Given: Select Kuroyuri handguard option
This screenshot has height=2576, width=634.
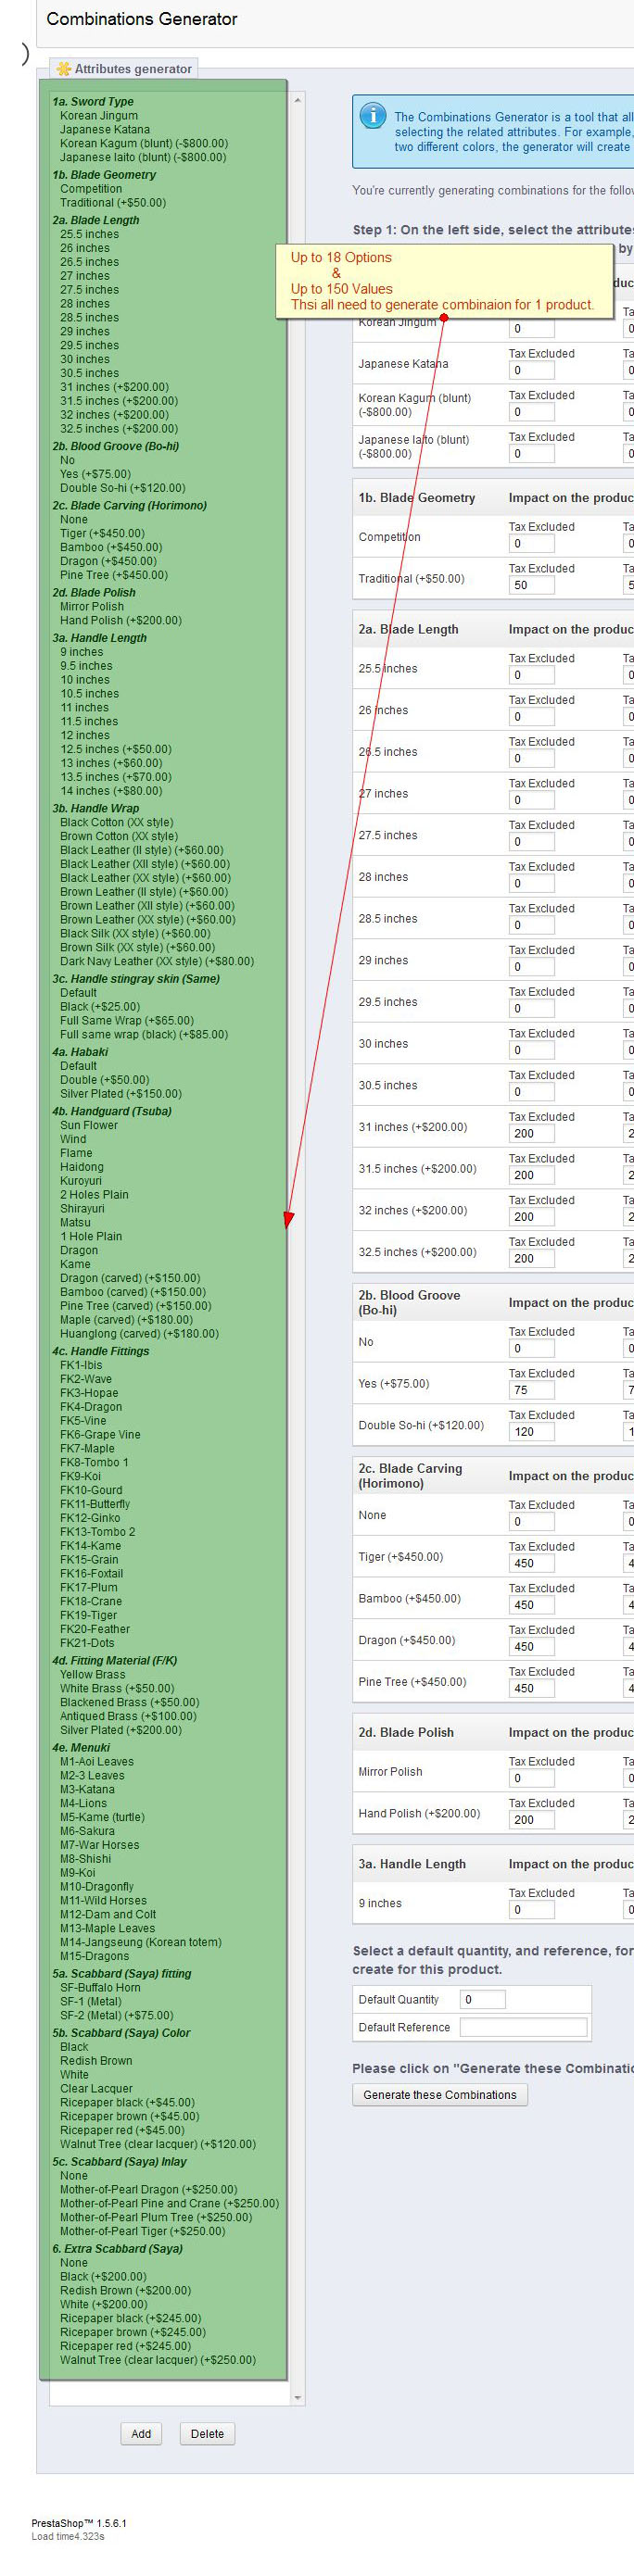Looking at the screenshot, I should [x=81, y=1181].
